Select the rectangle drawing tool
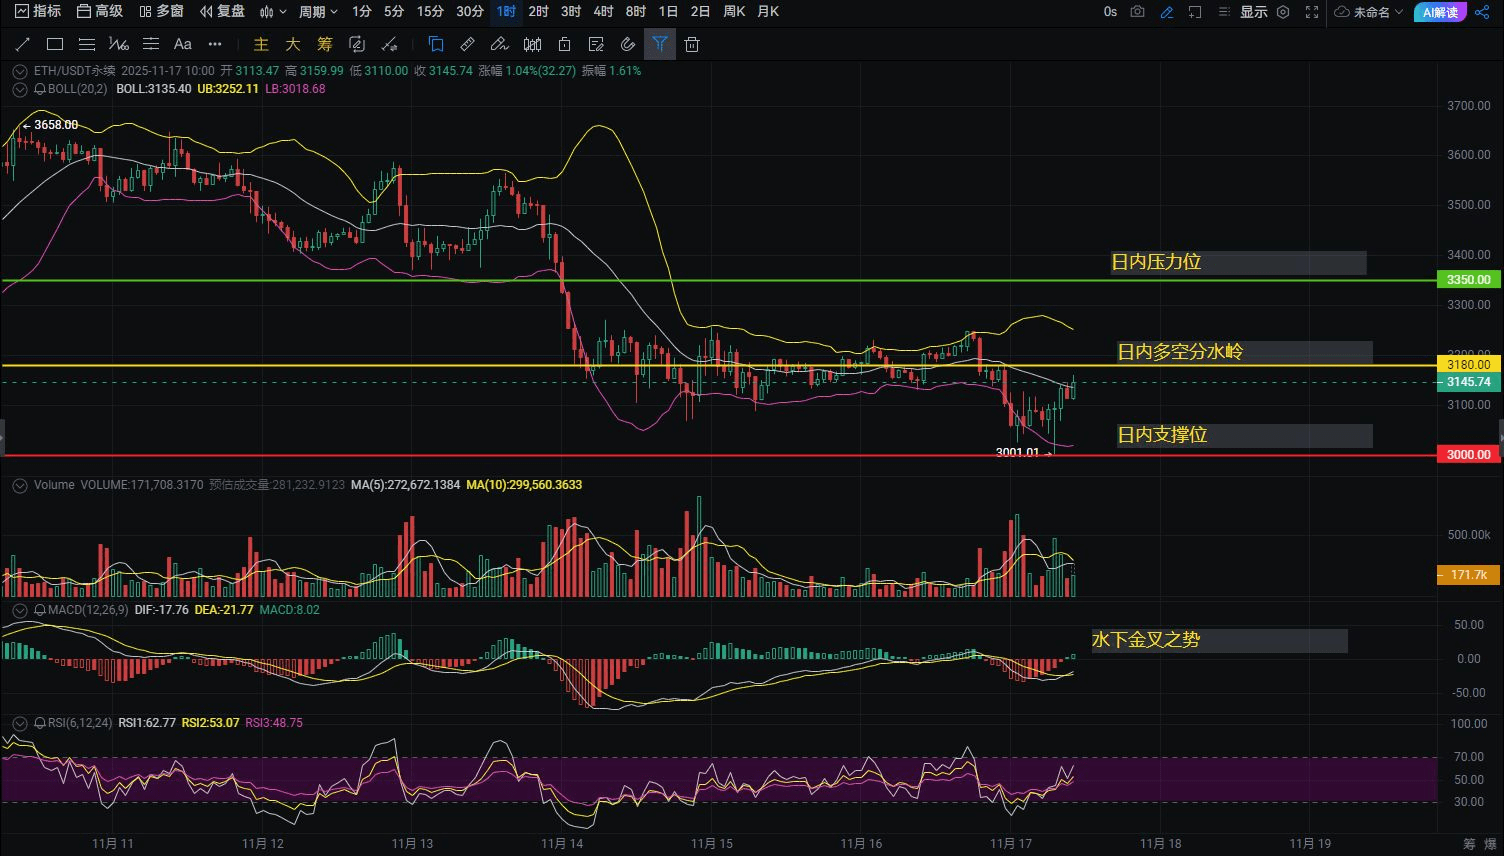 coord(55,44)
